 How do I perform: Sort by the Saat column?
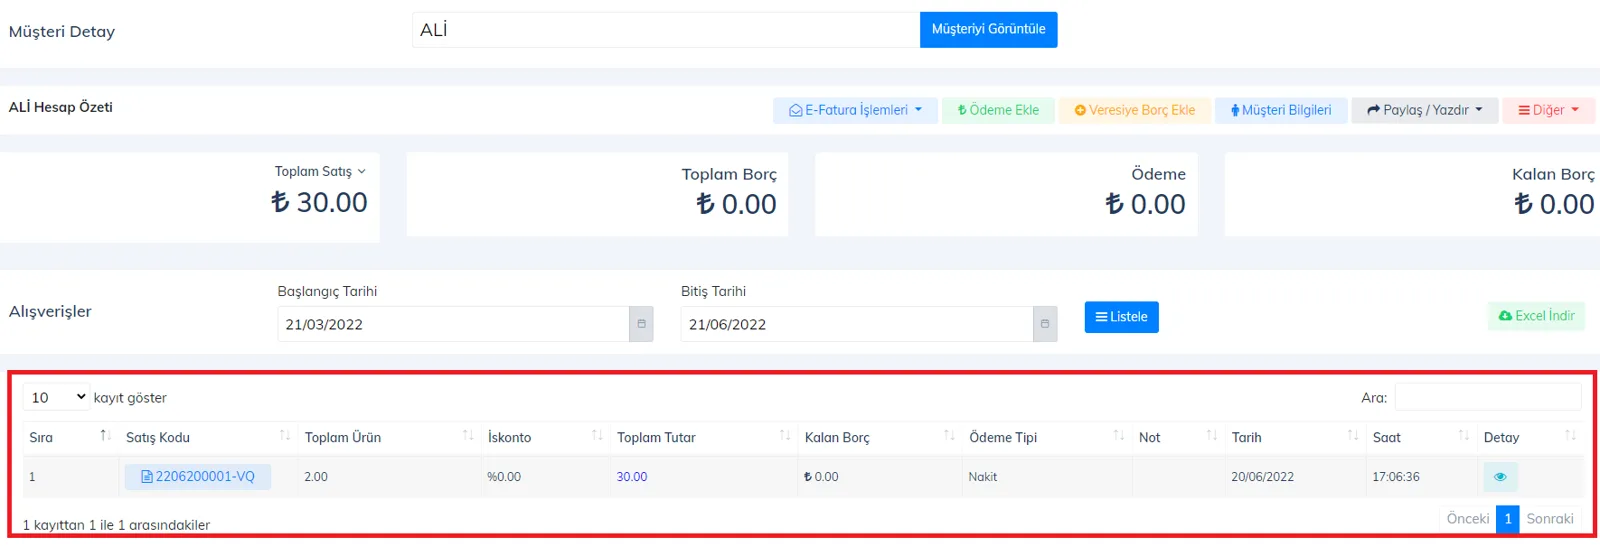(1421, 437)
